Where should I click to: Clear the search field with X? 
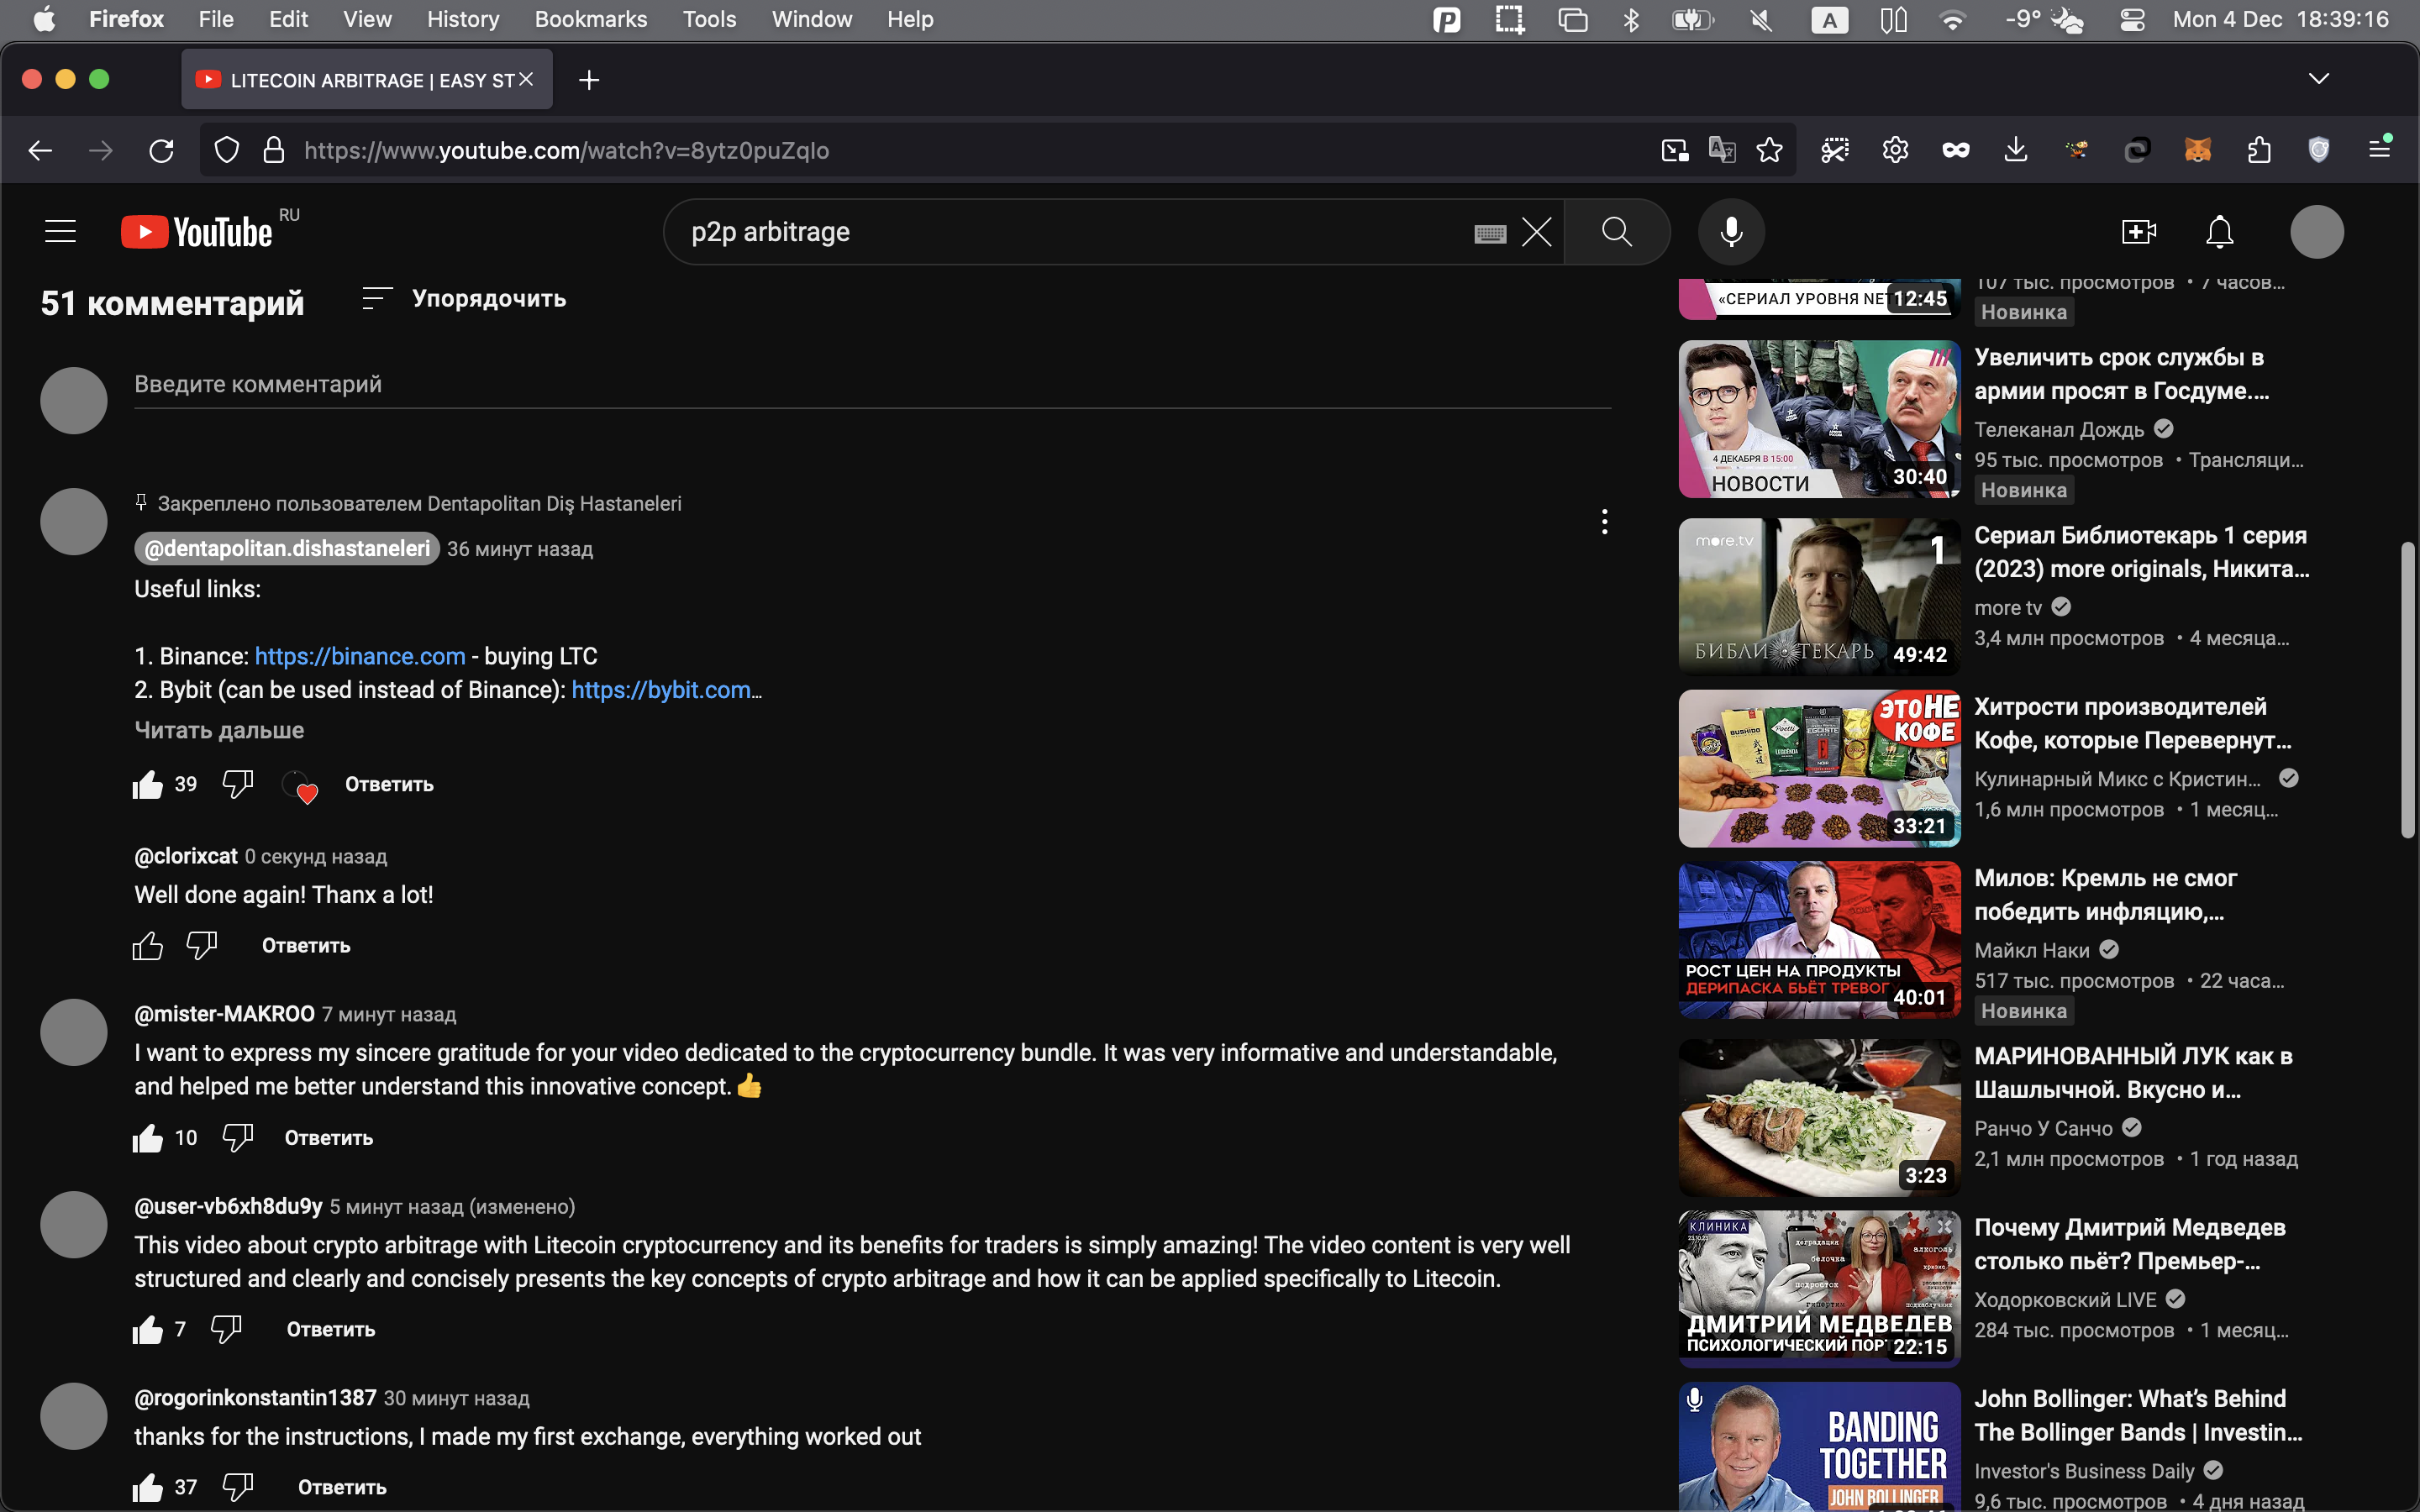(1536, 232)
